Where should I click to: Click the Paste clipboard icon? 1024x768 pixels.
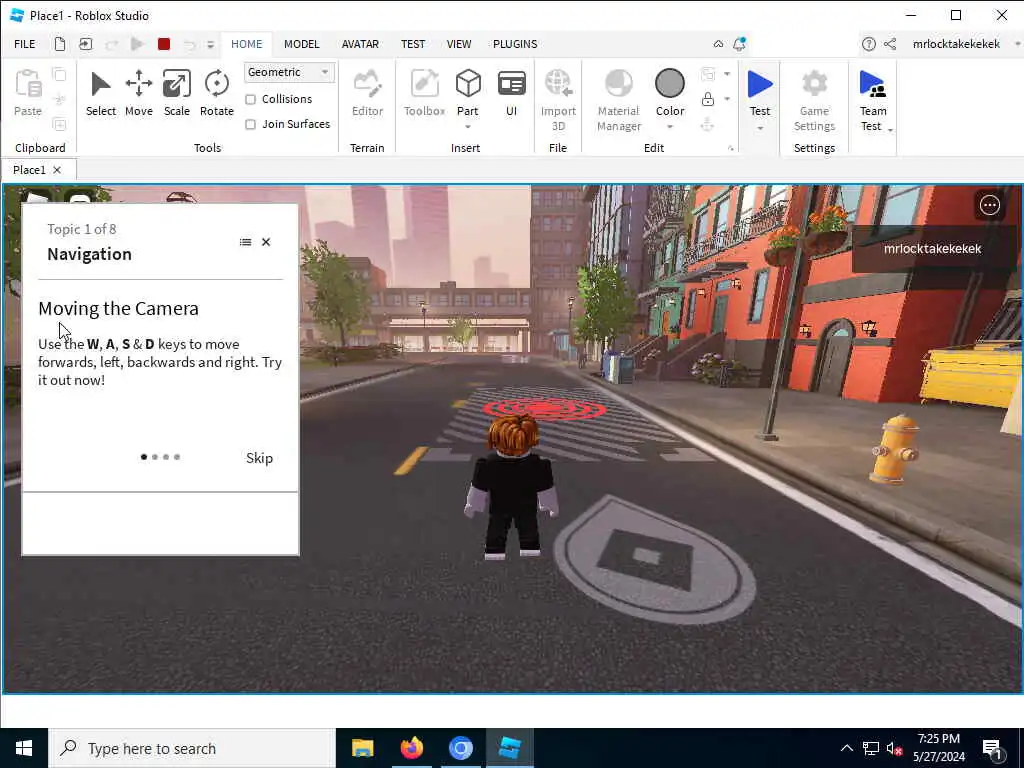click(x=28, y=93)
